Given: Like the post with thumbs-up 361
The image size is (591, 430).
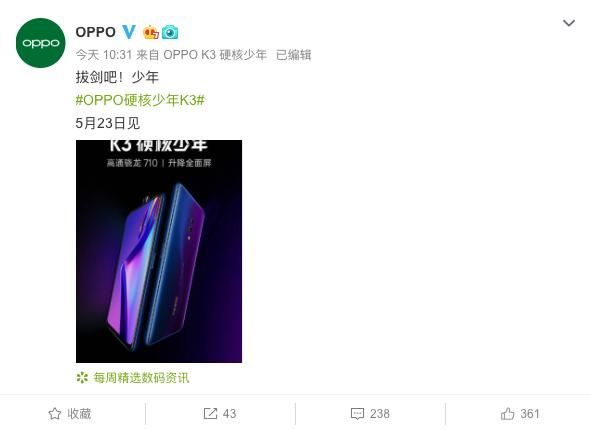Looking at the screenshot, I should point(520,414).
